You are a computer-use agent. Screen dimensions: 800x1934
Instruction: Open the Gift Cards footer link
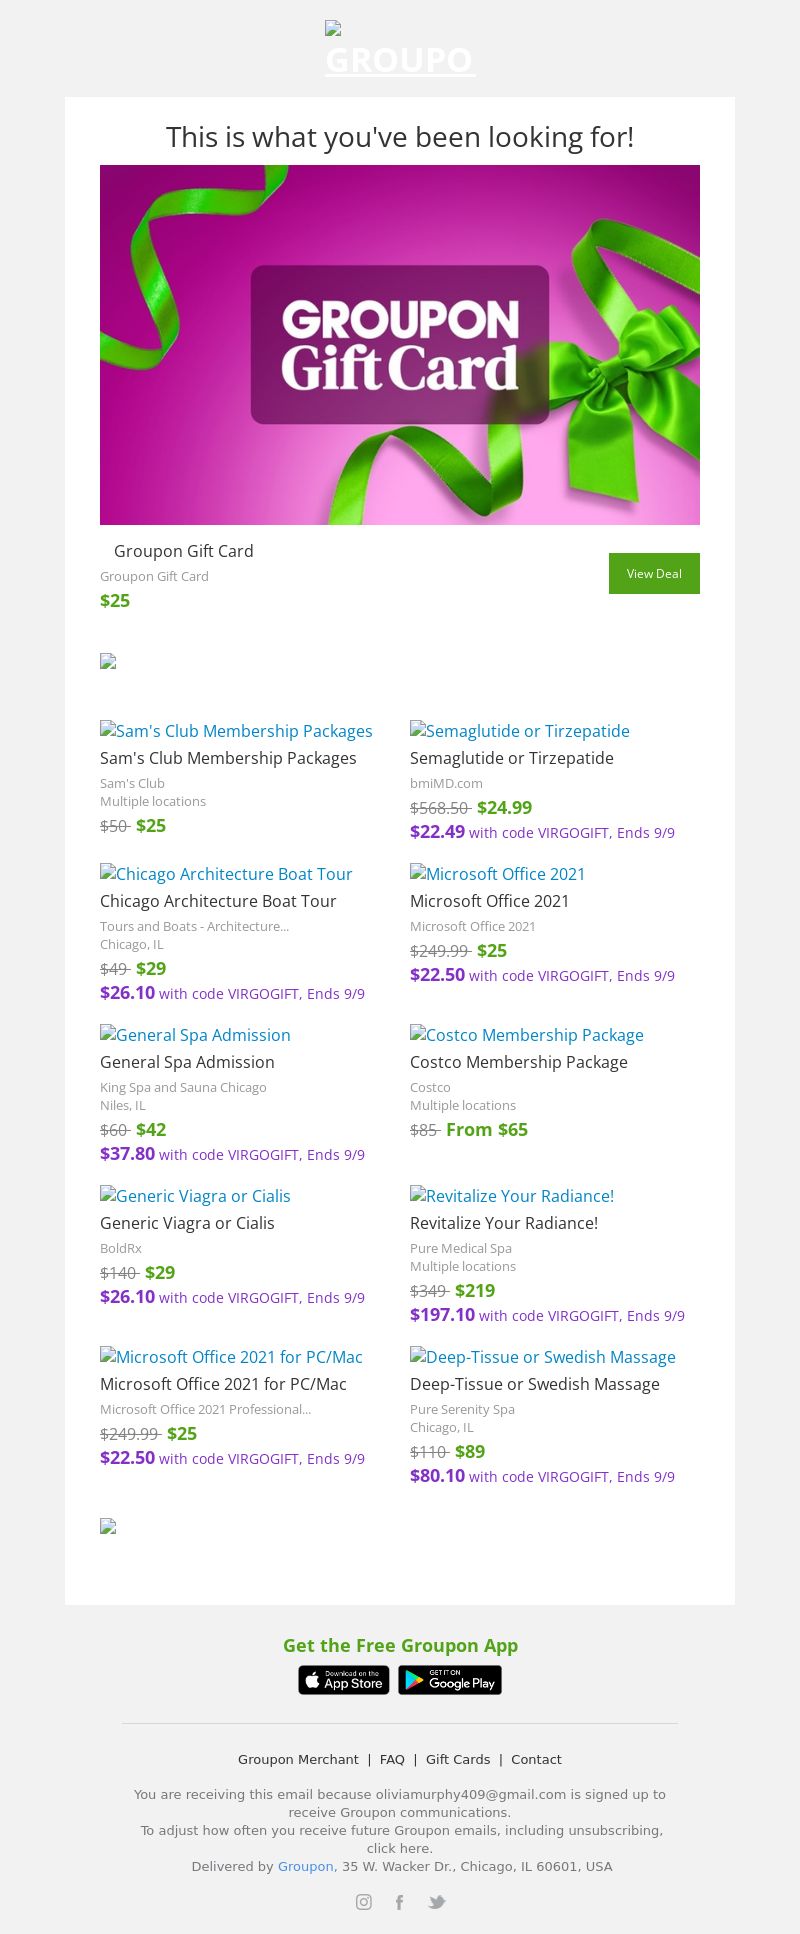coord(458,1759)
